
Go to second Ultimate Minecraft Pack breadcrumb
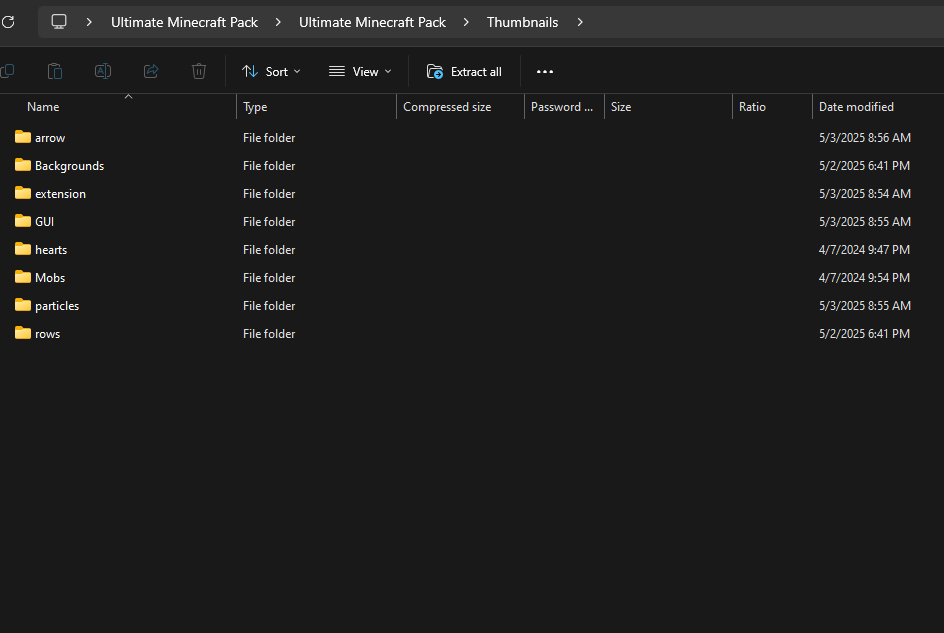click(x=372, y=22)
